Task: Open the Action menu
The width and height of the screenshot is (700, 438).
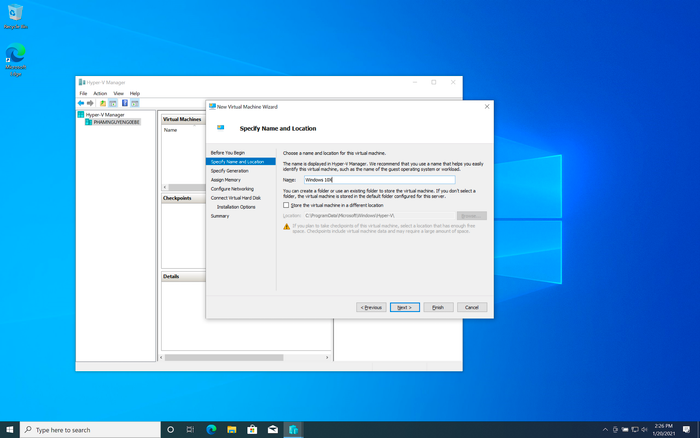Action: tap(100, 93)
